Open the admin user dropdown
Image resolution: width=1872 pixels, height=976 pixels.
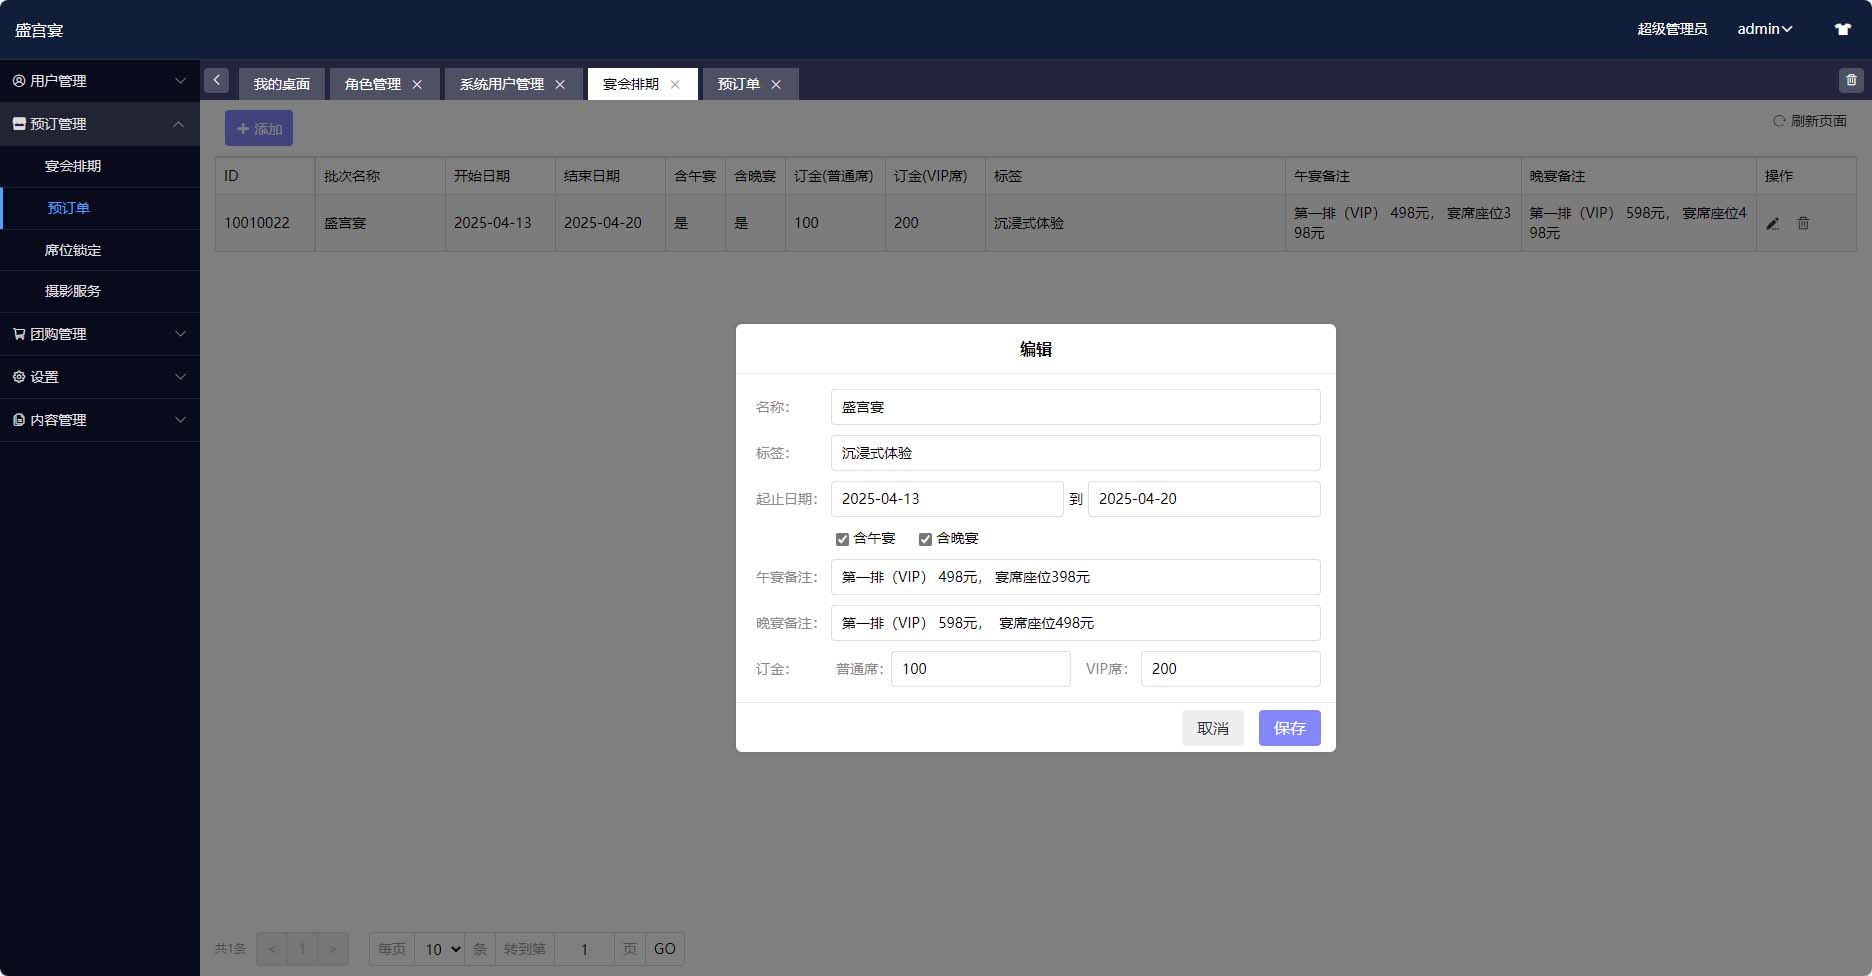[x=1764, y=30]
